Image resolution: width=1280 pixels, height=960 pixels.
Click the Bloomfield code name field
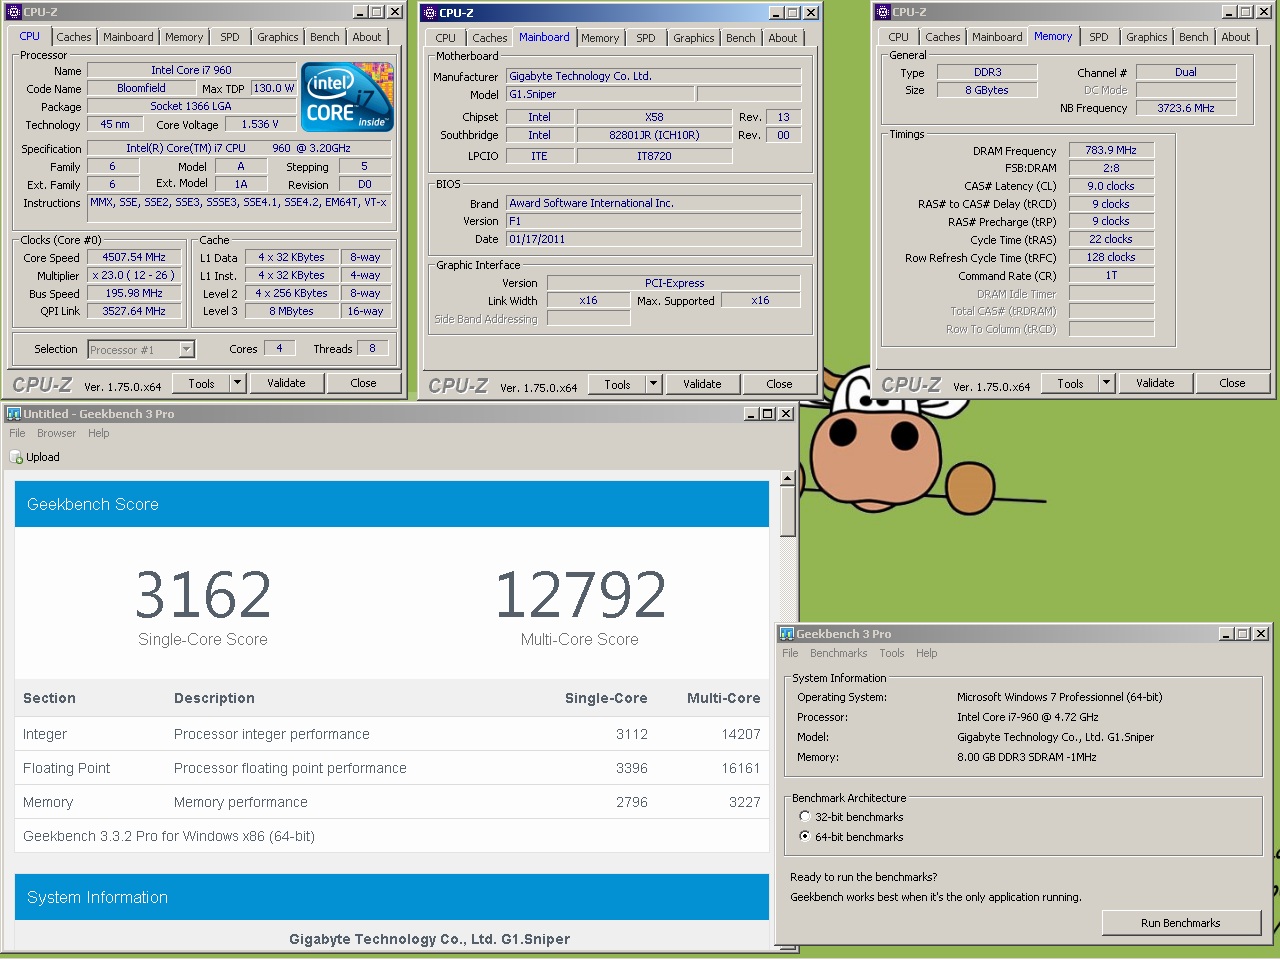coord(141,88)
